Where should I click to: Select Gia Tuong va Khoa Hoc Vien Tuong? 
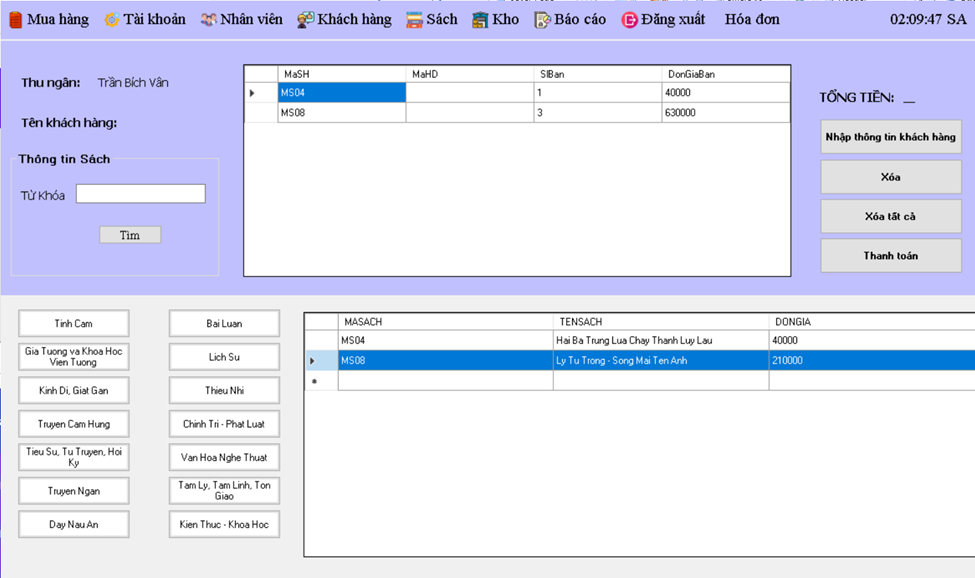[74, 357]
